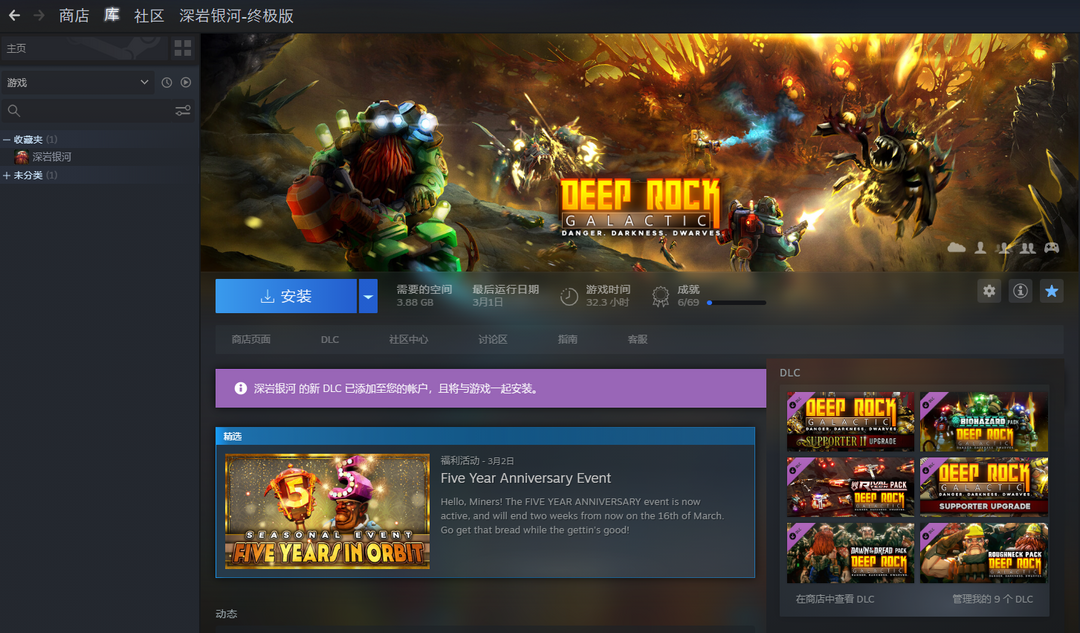Image resolution: width=1080 pixels, height=633 pixels.
Task: Click the blue 安装 button
Action: [x=286, y=296]
